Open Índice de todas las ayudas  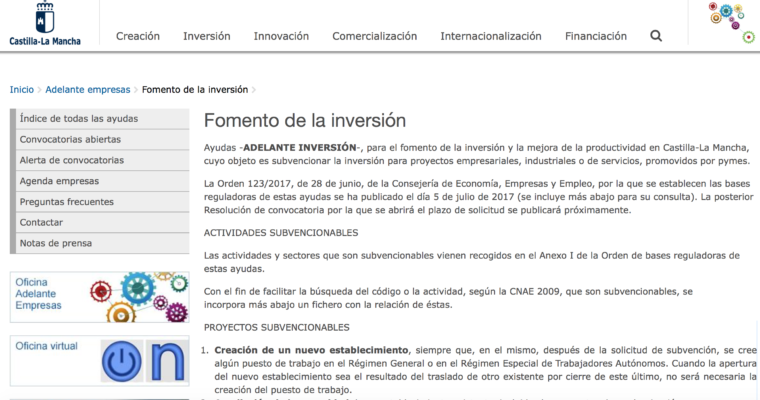click(x=102, y=119)
